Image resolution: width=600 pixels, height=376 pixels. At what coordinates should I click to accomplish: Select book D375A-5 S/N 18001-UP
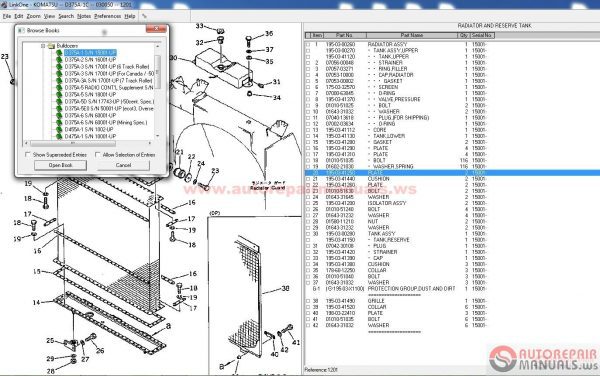click(90, 94)
